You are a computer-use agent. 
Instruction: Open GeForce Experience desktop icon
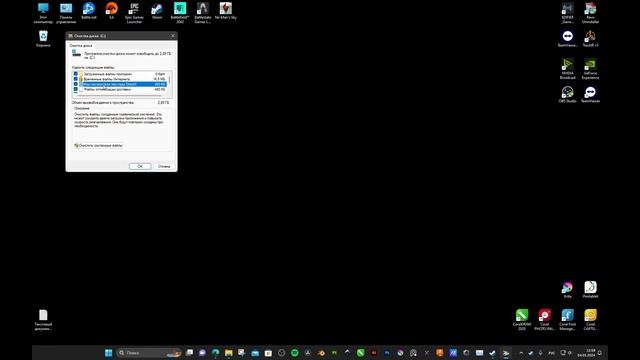pyautogui.click(x=590, y=69)
